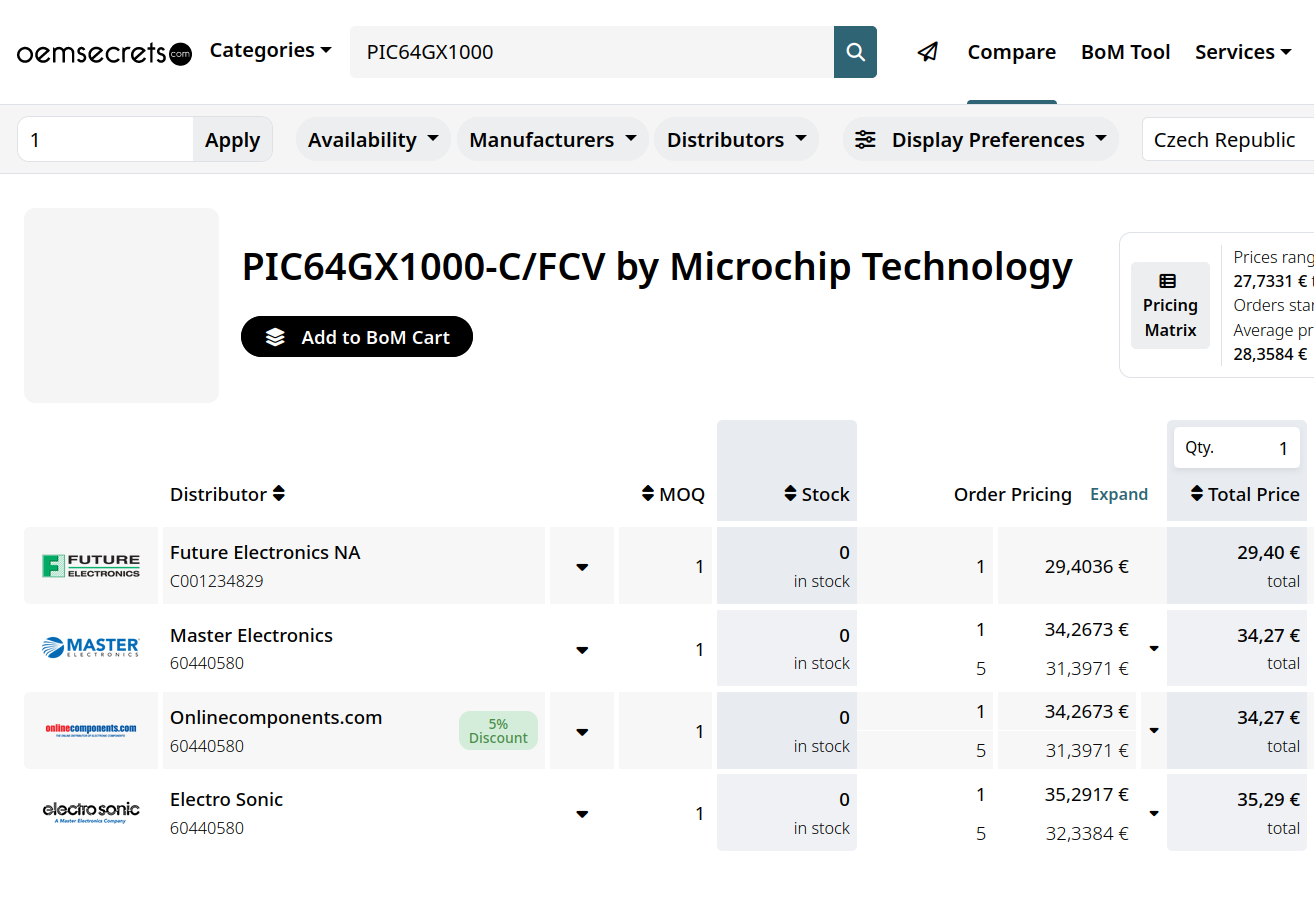Click the search magnifier button
The image size is (1314, 920).
coord(855,52)
